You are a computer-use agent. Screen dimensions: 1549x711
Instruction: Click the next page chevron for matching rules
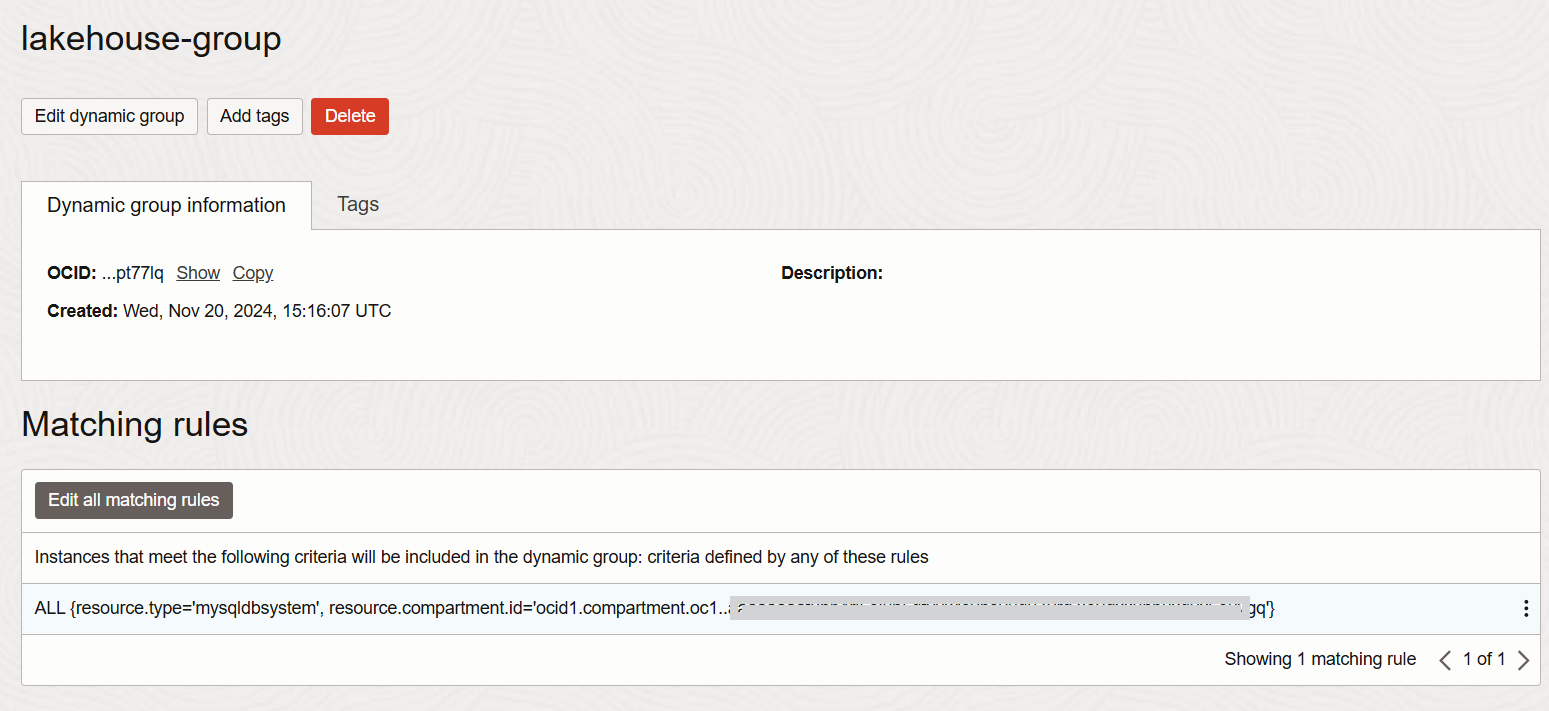tap(1524, 659)
